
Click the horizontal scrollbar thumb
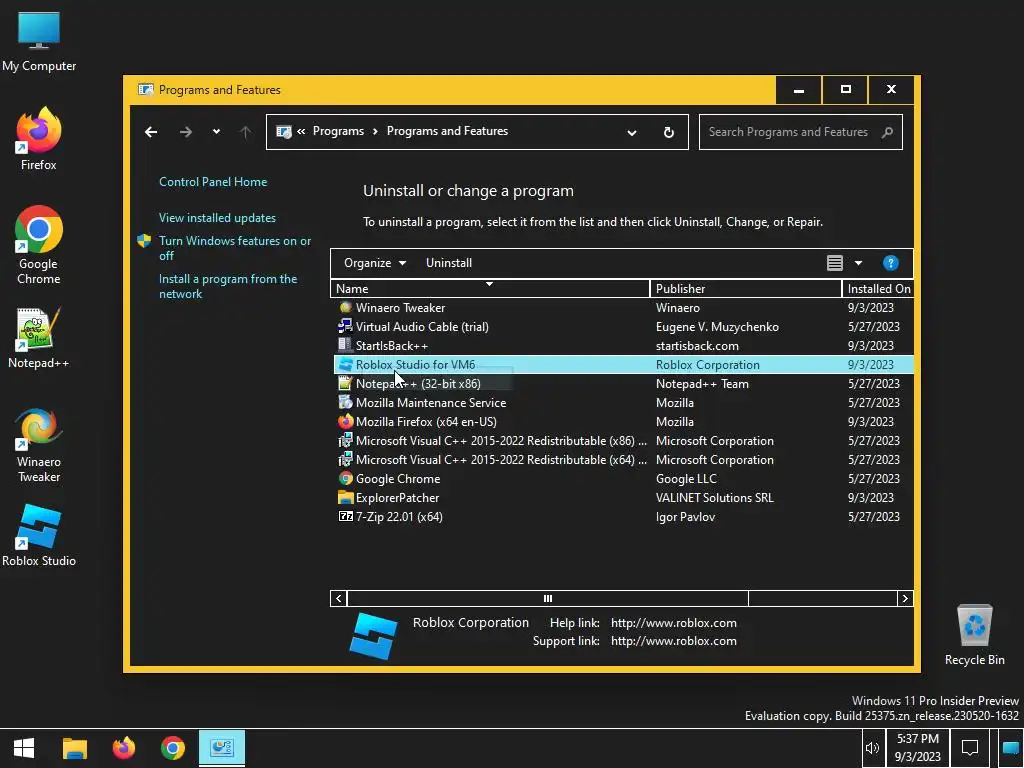pyautogui.click(x=547, y=598)
